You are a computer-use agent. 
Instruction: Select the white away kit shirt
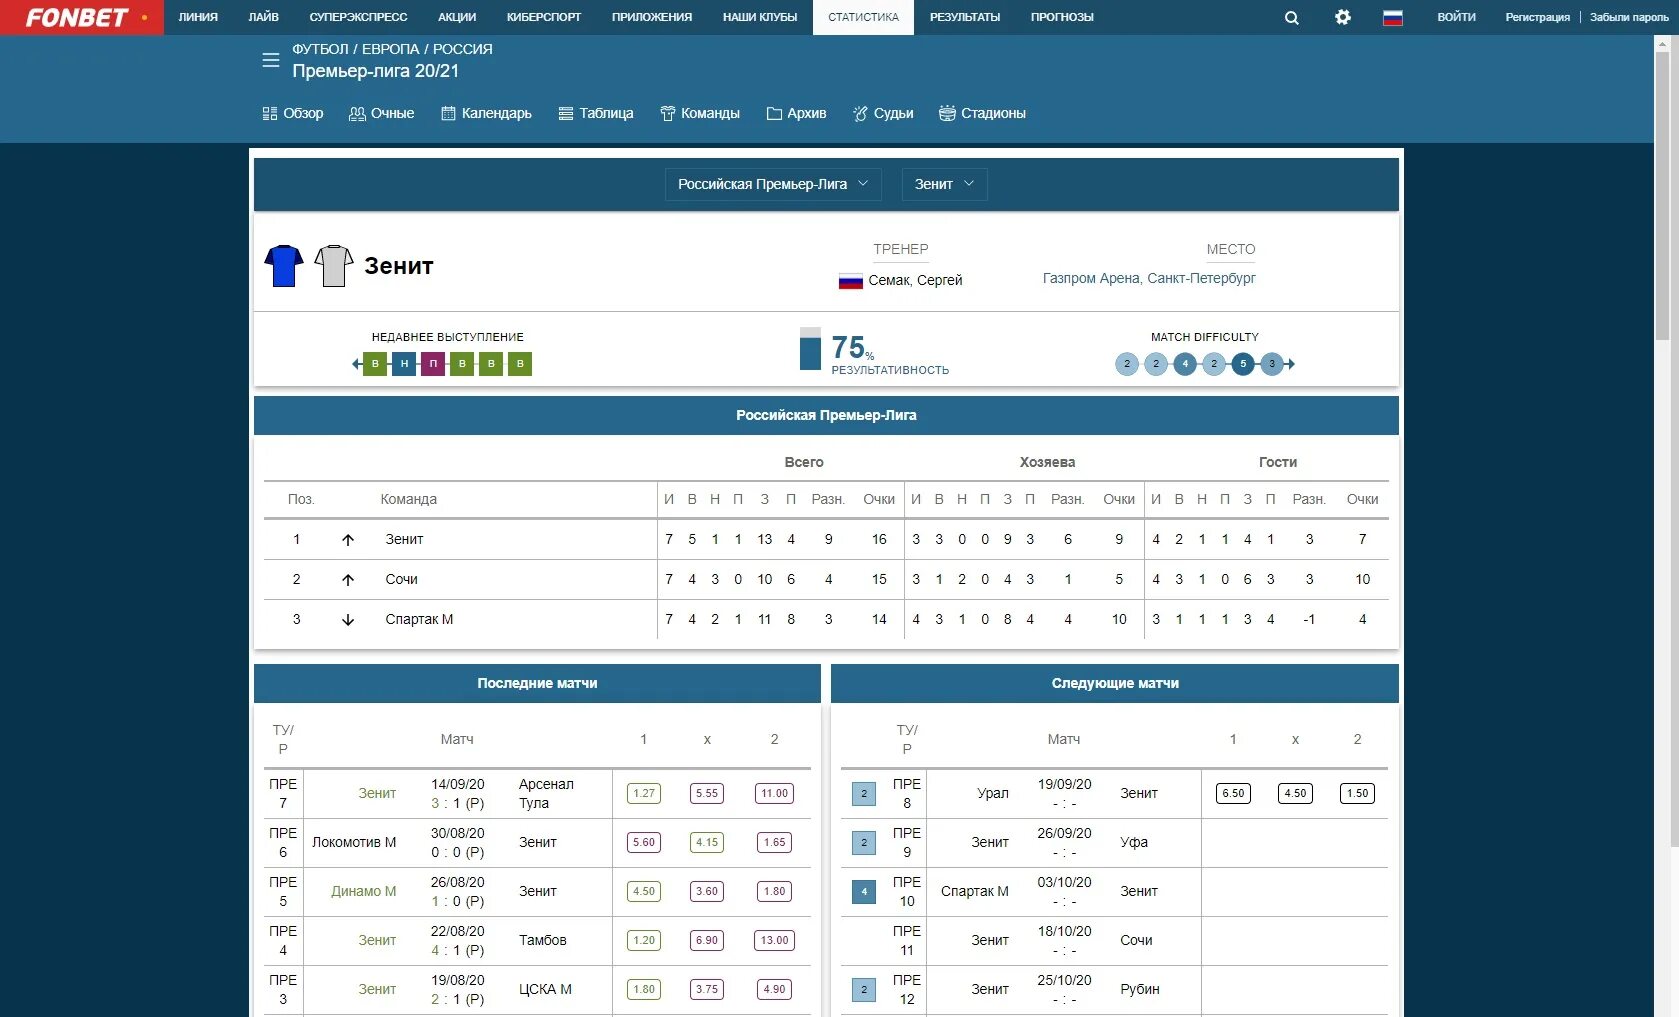(x=334, y=266)
